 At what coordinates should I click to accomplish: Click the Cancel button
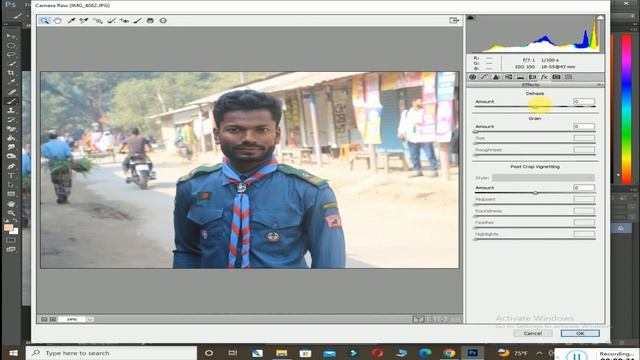coord(533,333)
